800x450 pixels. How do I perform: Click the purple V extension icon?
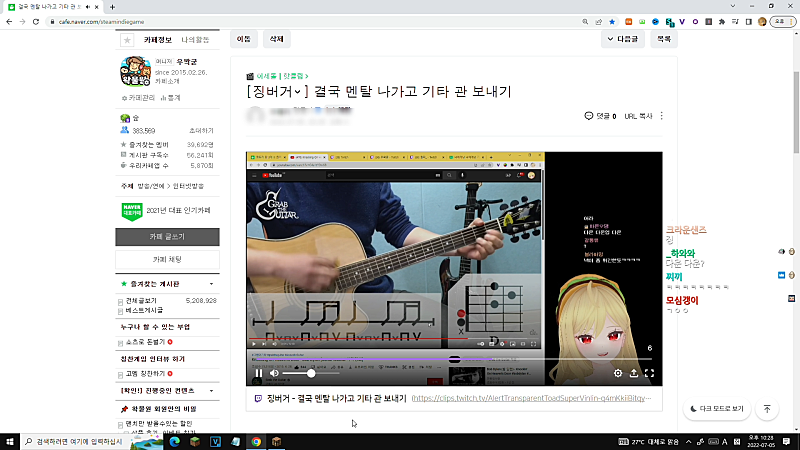[682, 22]
